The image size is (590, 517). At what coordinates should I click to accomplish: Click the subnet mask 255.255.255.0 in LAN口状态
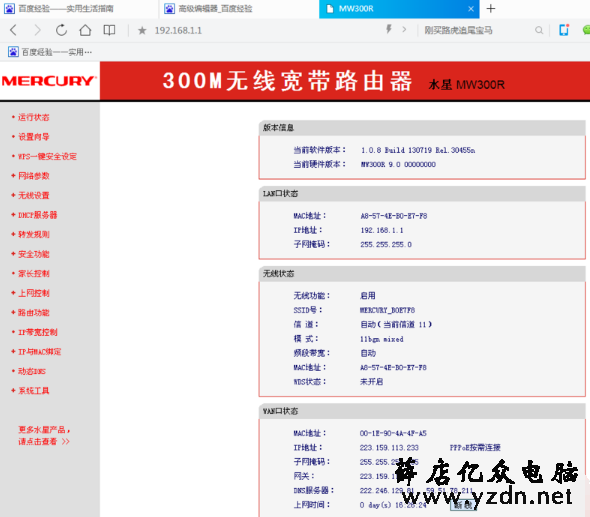[386, 244]
